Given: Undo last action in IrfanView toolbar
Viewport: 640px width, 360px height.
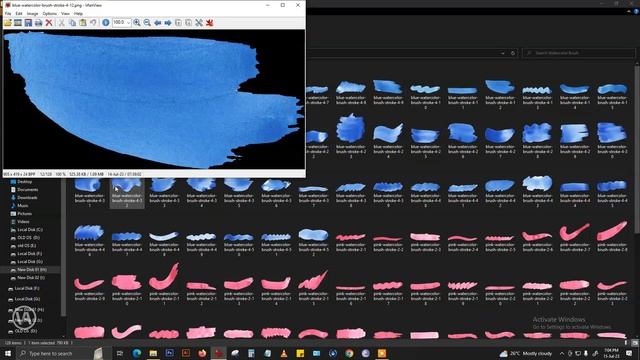Looking at the screenshot, I should [x=93, y=23].
